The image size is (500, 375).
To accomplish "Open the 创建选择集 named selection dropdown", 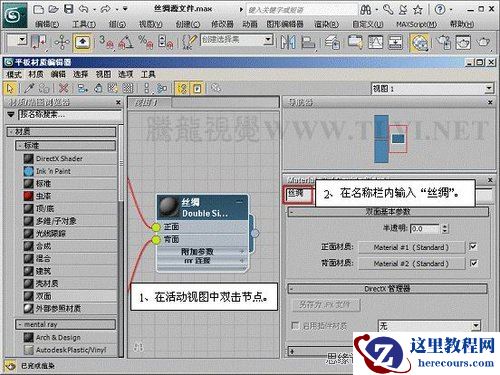I will tap(268, 40).
